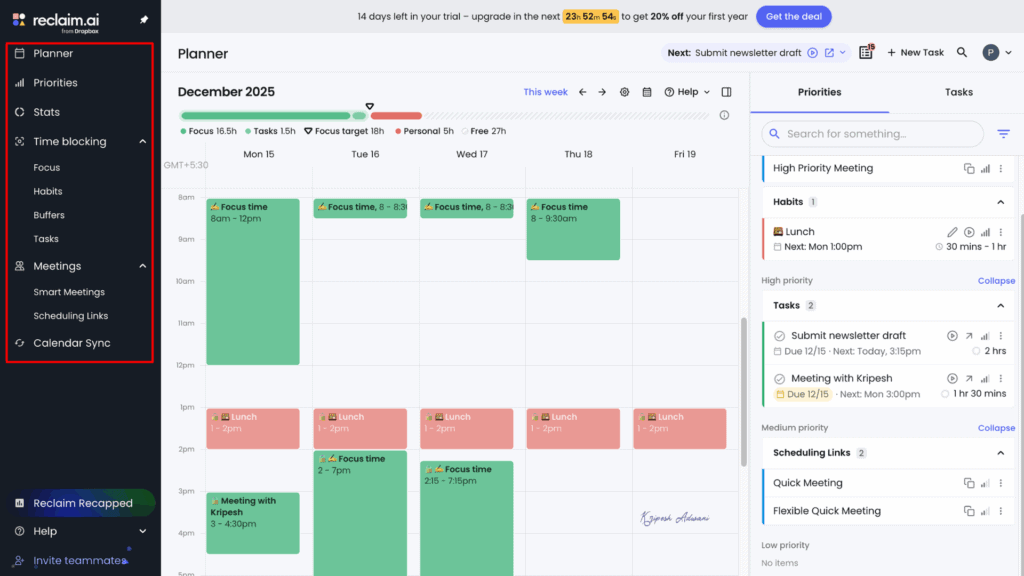Edit the Lunch habit with the pencil icon
This screenshot has width=1024, height=576.
952,231
